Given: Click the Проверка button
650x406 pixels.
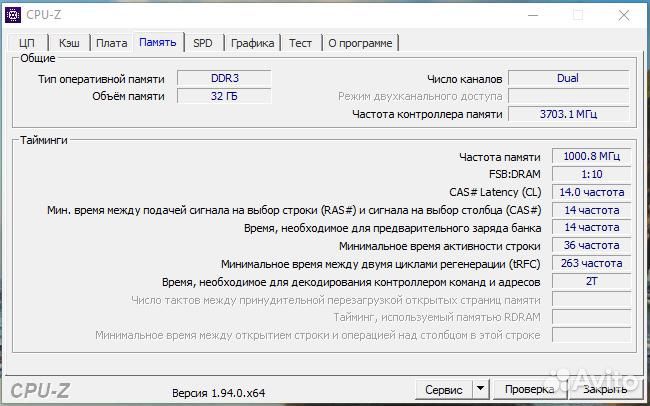Looking at the screenshot, I should (x=529, y=390).
